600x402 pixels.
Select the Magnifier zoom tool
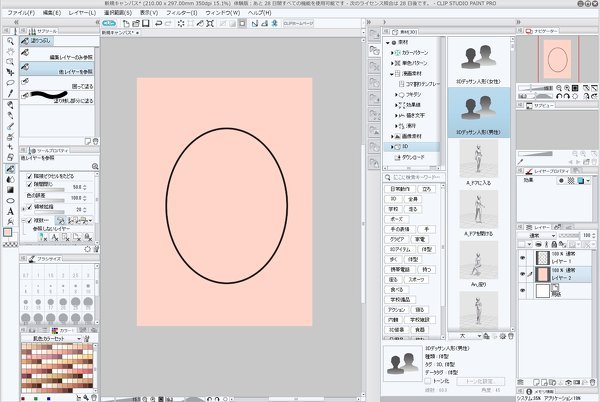10,43
